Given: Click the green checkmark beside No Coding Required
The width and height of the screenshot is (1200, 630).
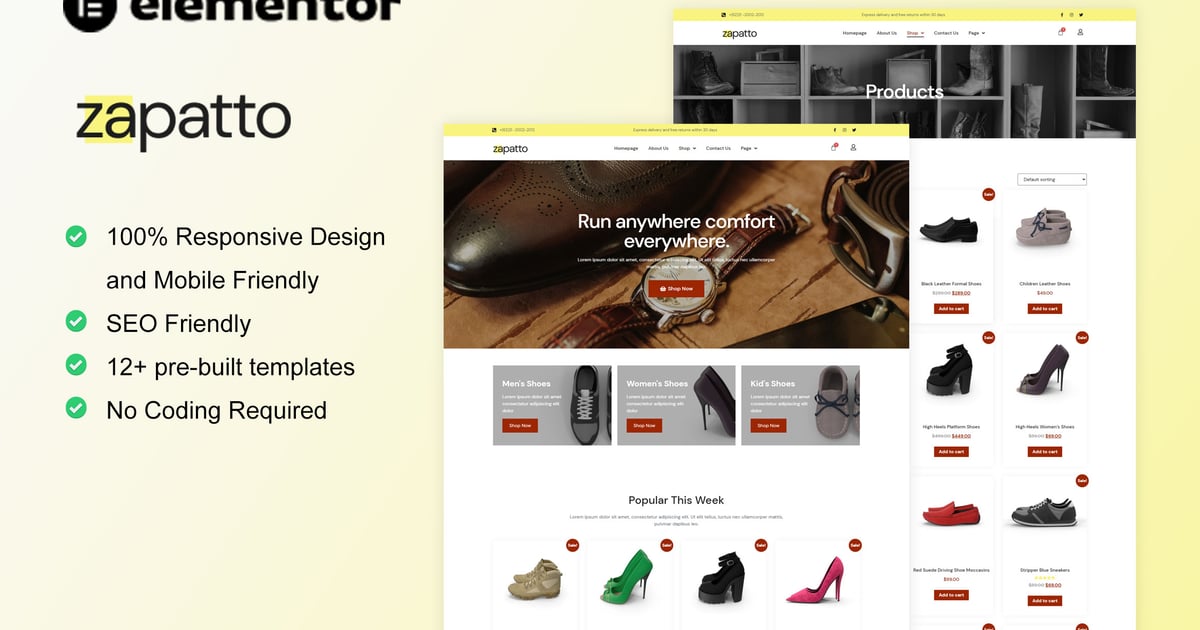Looking at the screenshot, I should pos(76,408).
